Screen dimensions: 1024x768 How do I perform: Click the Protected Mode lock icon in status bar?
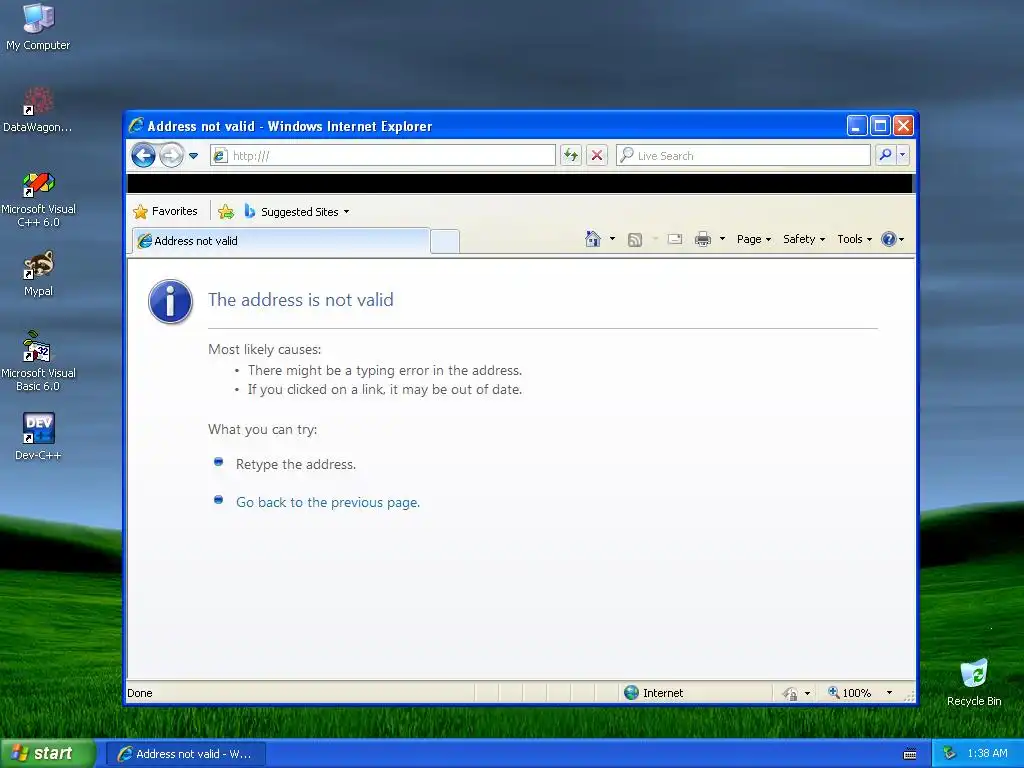click(790, 694)
